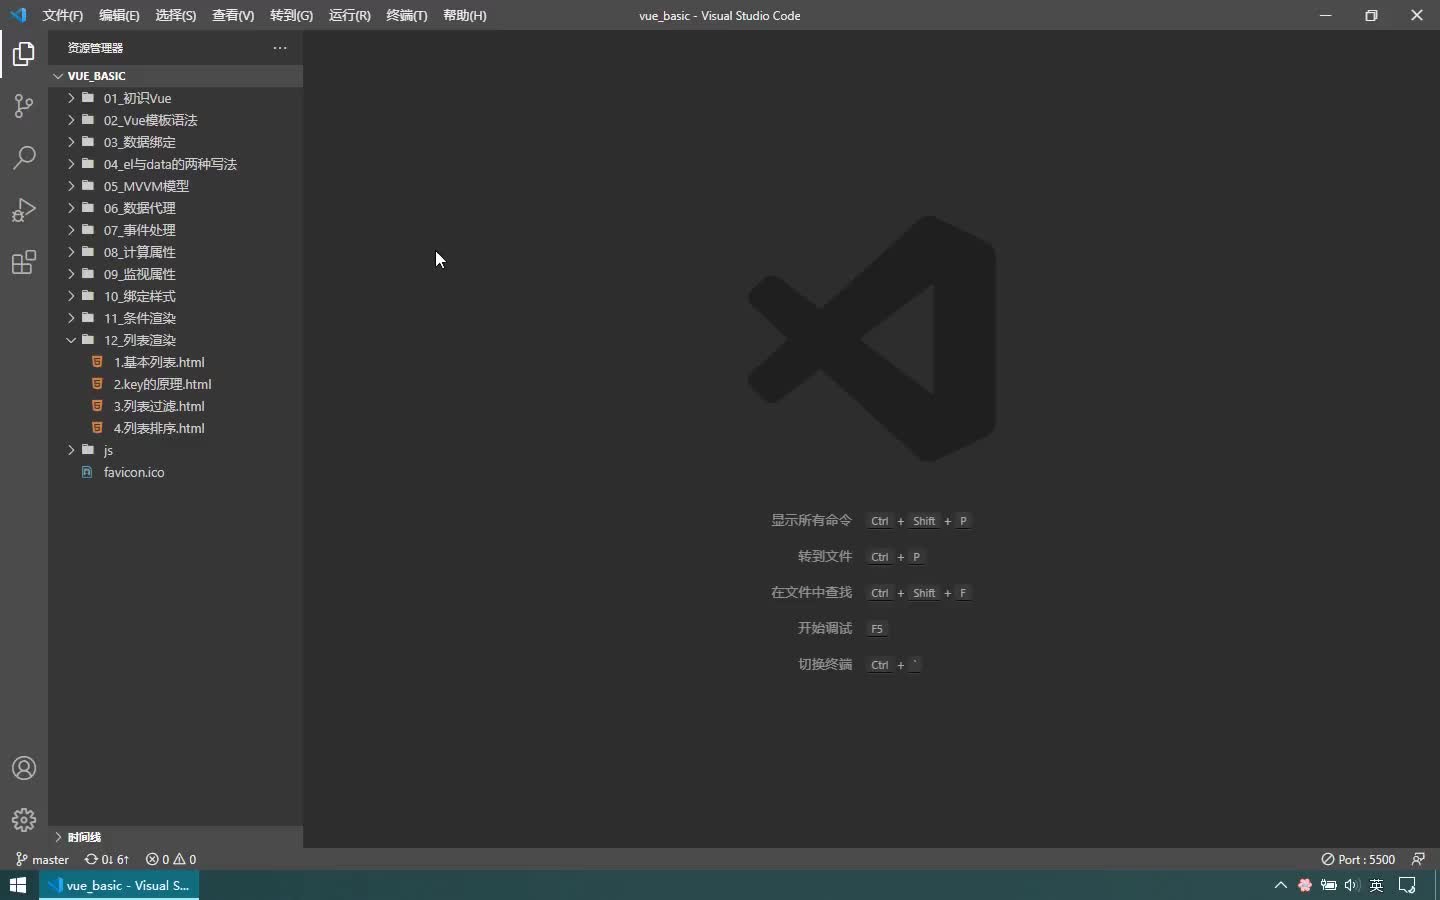Open the 终端(T) menu
1440x900 pixels.
pos(407,15)
